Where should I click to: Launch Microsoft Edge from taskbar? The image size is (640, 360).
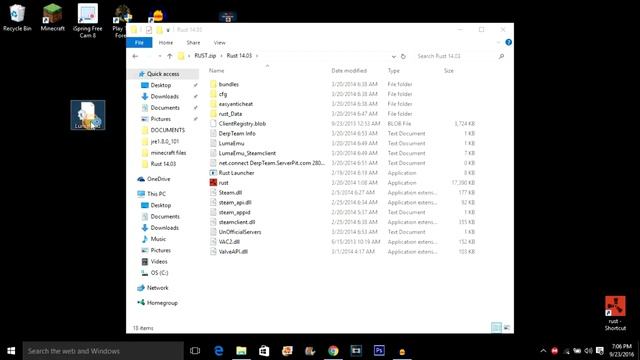[x=219, y=351]
